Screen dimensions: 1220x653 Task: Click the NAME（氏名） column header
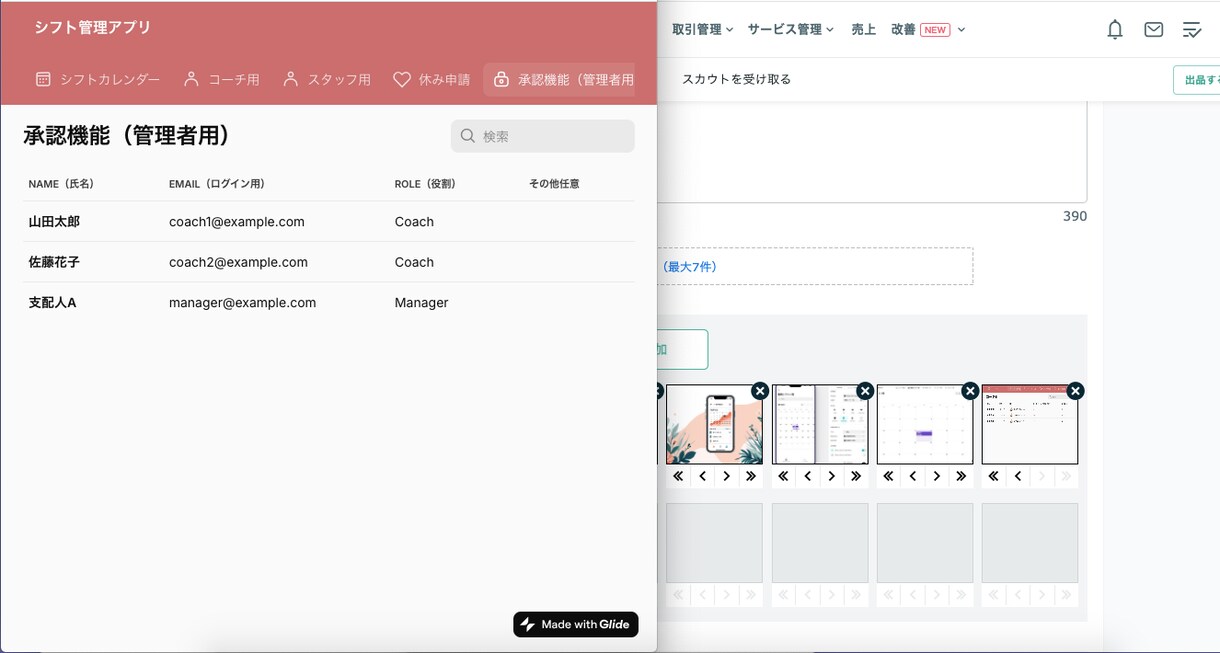(61, 184)
